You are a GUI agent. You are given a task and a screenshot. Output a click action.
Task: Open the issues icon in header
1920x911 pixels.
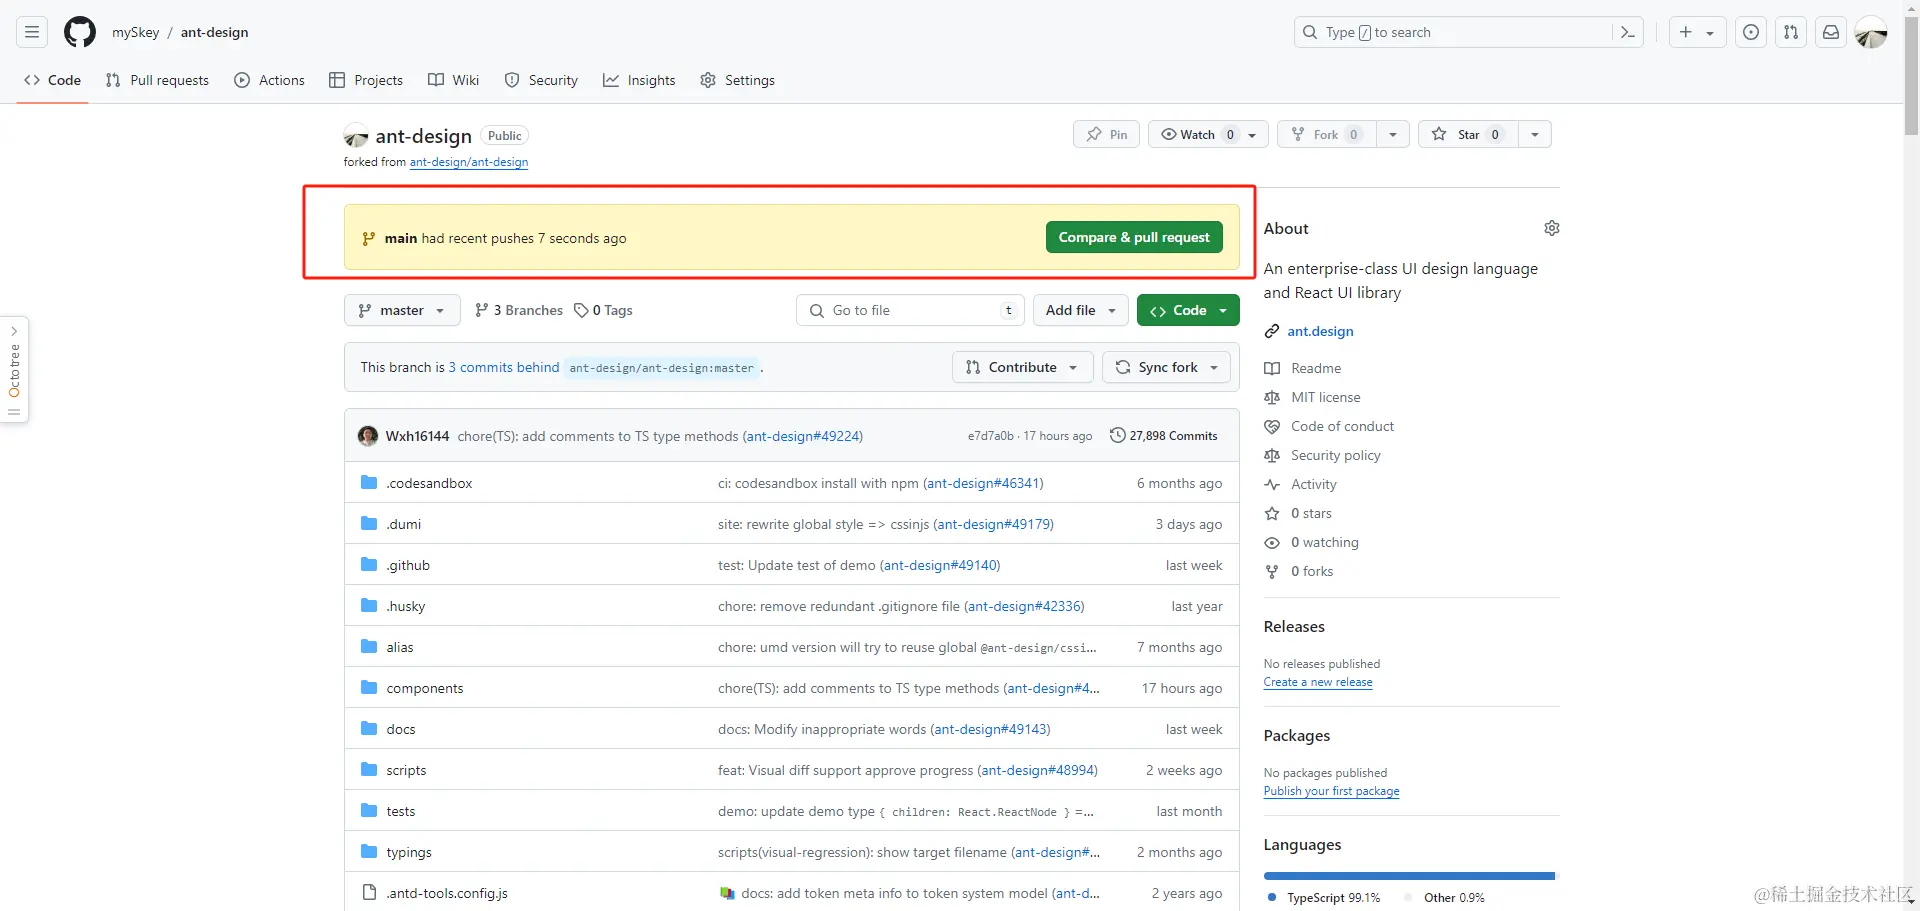(x=1751, y=32)
